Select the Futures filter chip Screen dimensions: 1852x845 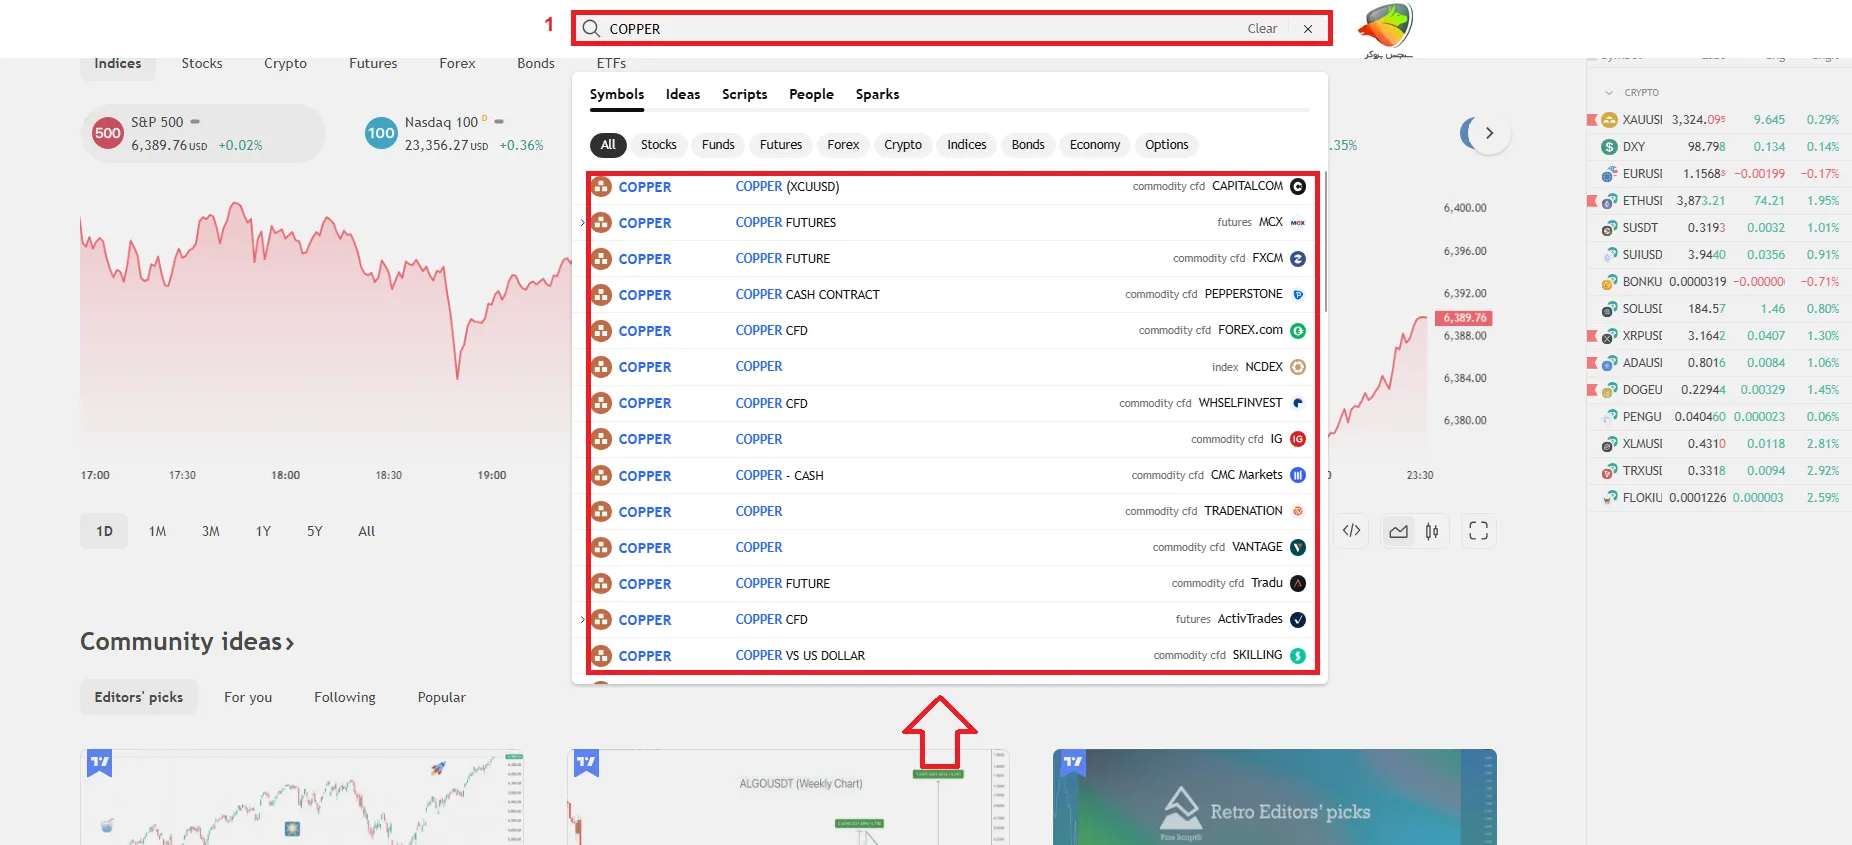780,145
